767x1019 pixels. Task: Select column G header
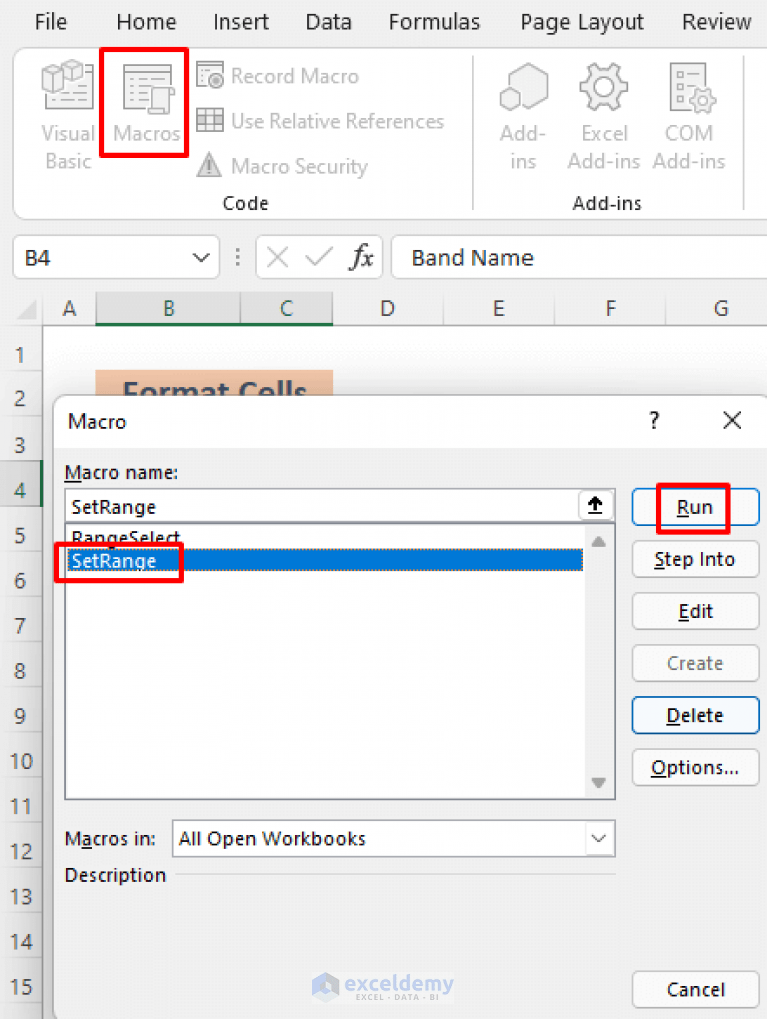(716, 308)
